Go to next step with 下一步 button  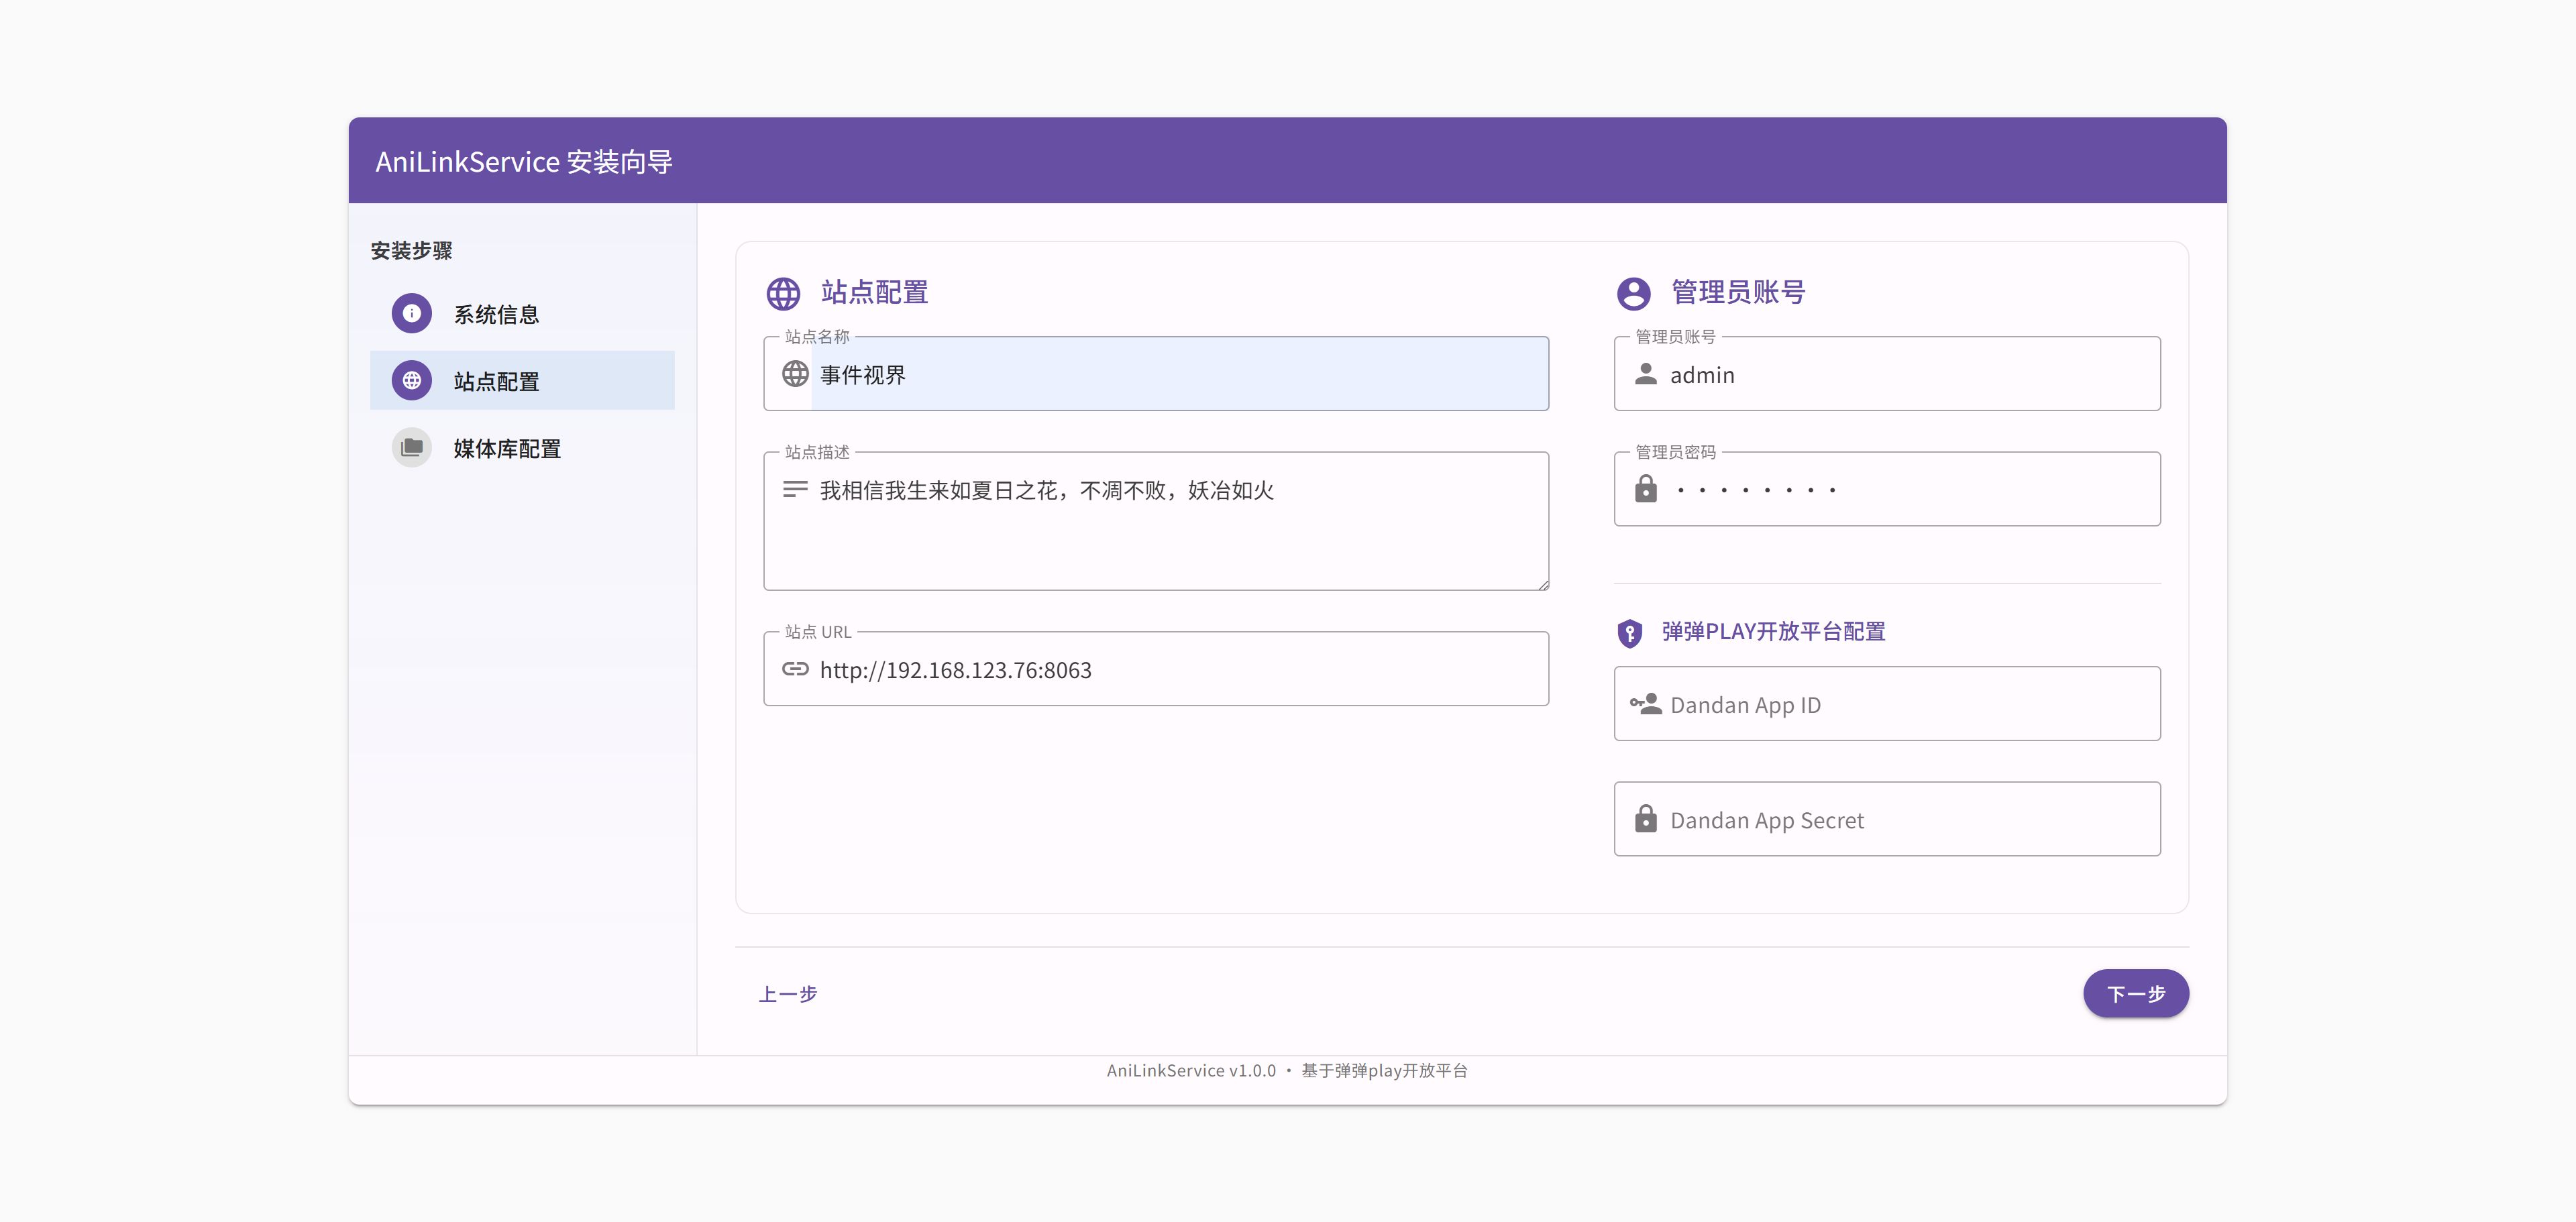[2135, 993]
